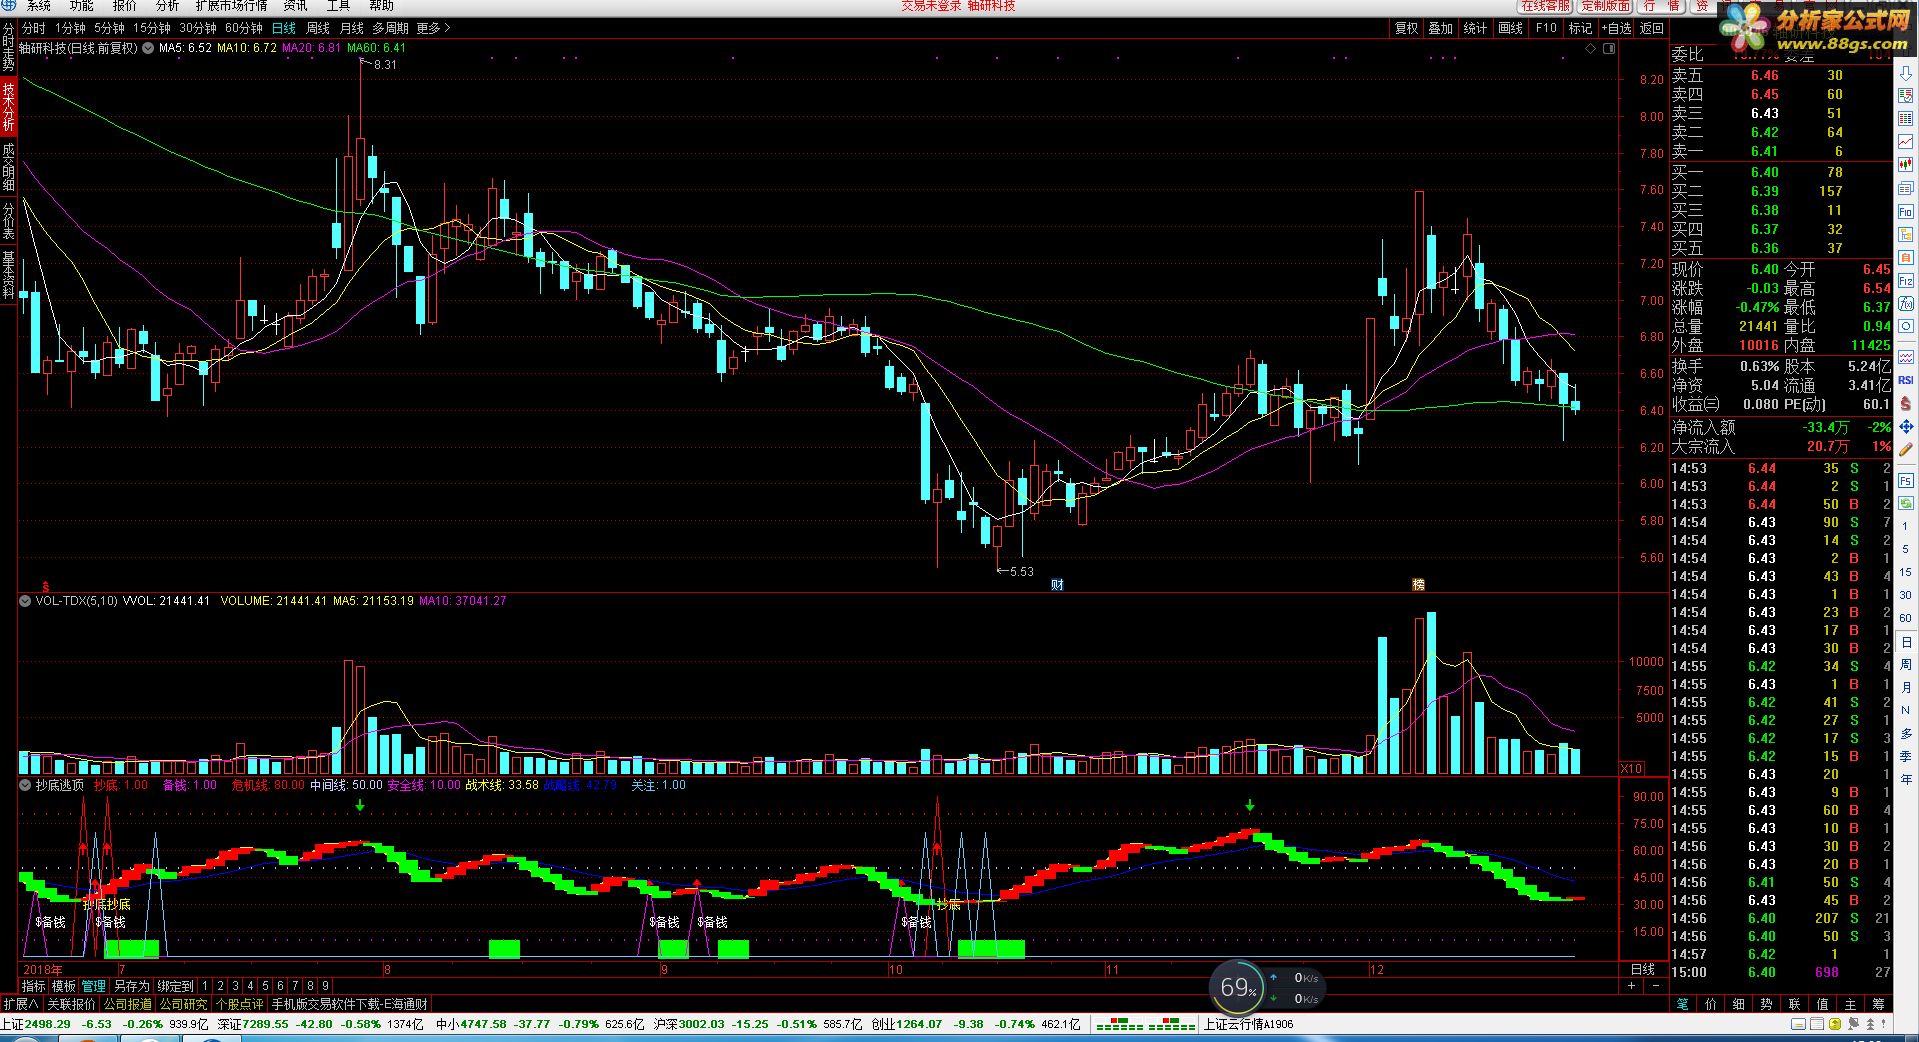Expand the 扩展 panel at bottom
This screenshot has width=1919, height=1042.
20,1004
